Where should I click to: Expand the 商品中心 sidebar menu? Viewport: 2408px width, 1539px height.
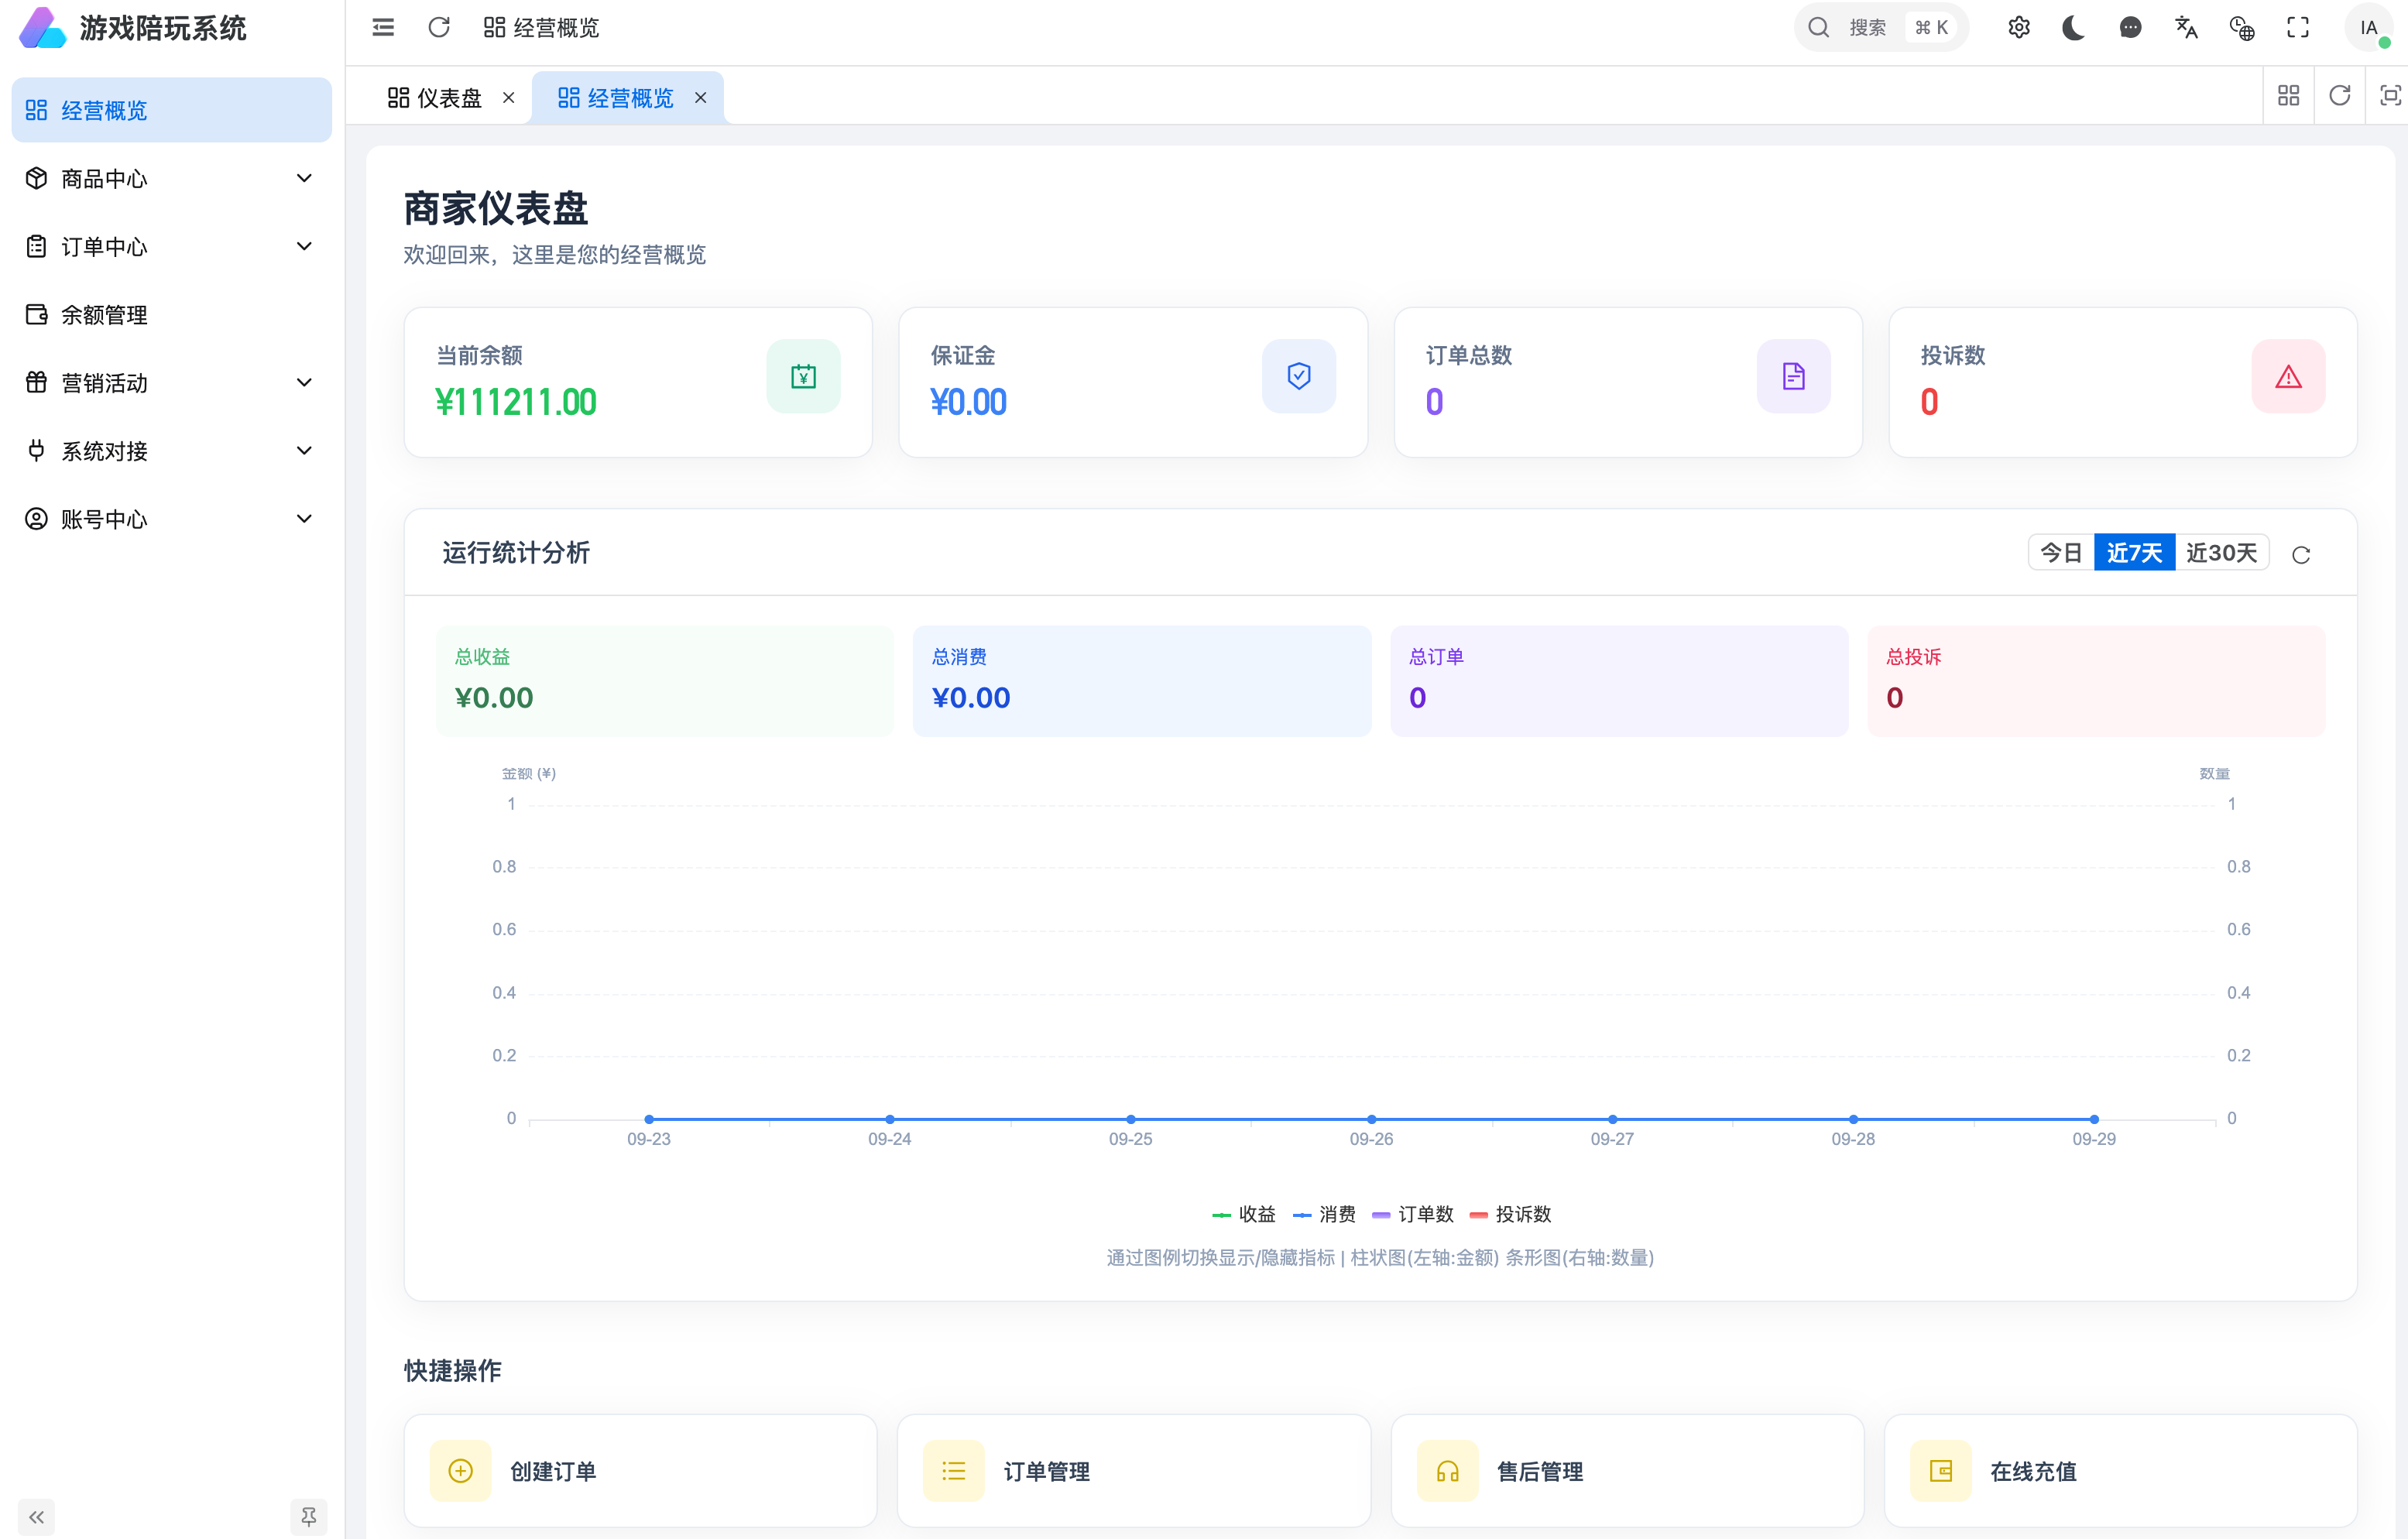[171, 178]
